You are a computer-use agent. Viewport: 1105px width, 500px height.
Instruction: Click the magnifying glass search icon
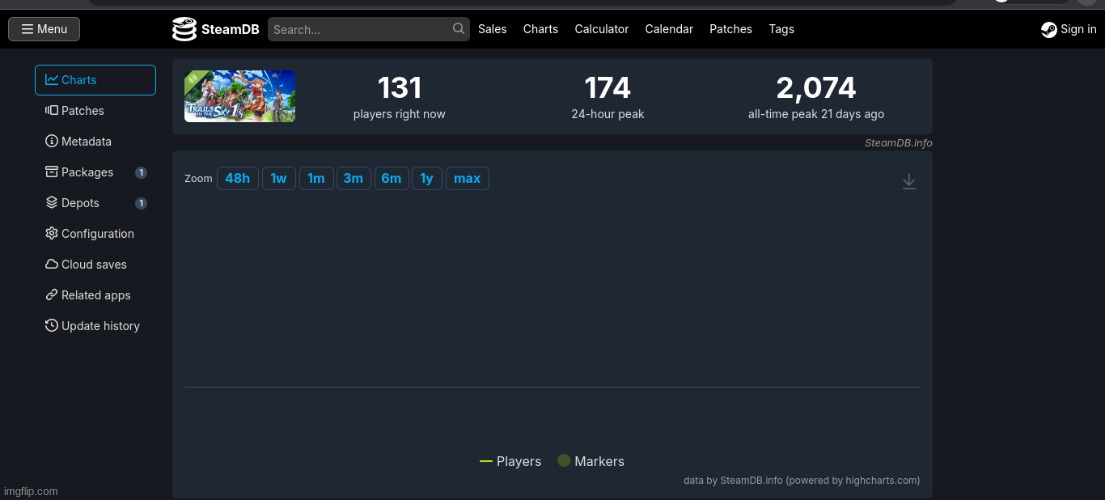(x=458, y=29)
